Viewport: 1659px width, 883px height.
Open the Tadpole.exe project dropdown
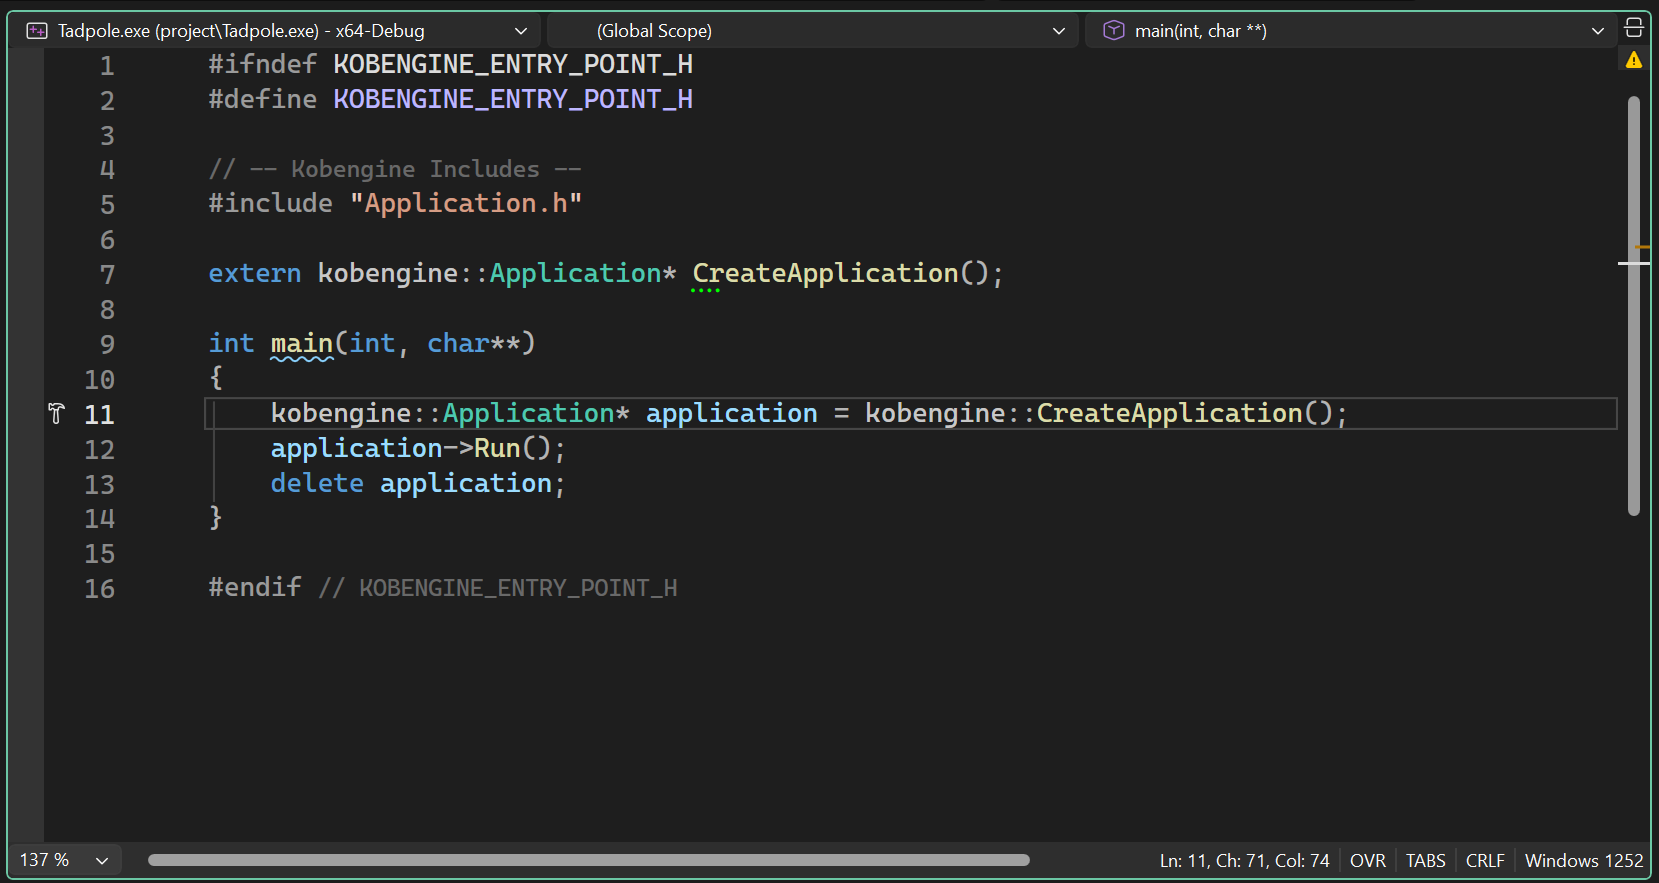(x=276, y=31)
